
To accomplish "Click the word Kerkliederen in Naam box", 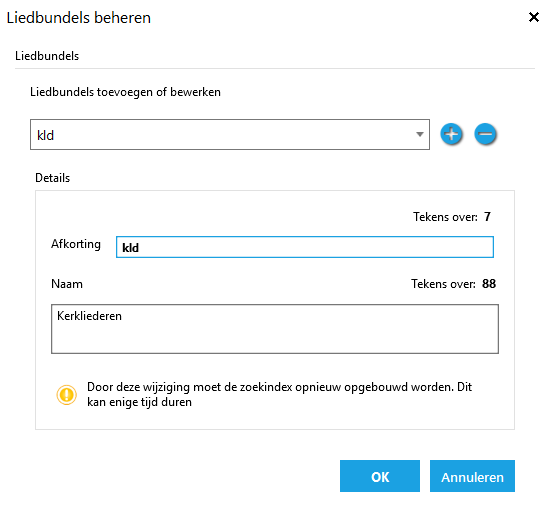I will click(x=89, y=316).
